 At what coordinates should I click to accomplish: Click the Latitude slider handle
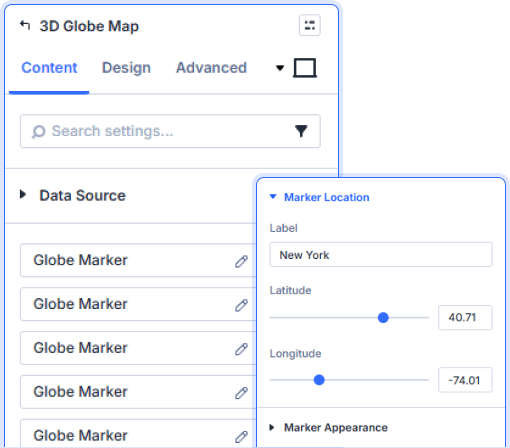pos(383,318)
